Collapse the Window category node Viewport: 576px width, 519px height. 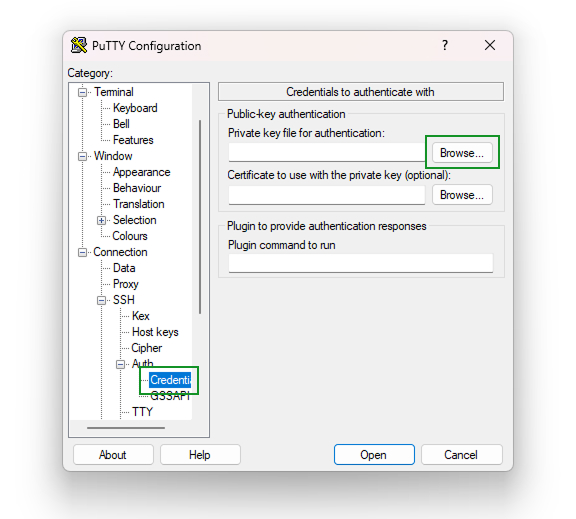[83, 156]
